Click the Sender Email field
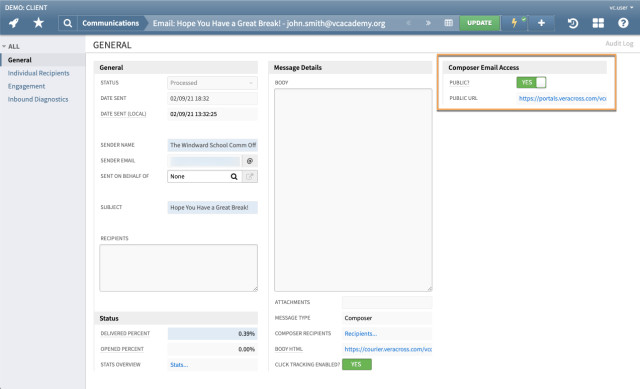 (204, 161)
